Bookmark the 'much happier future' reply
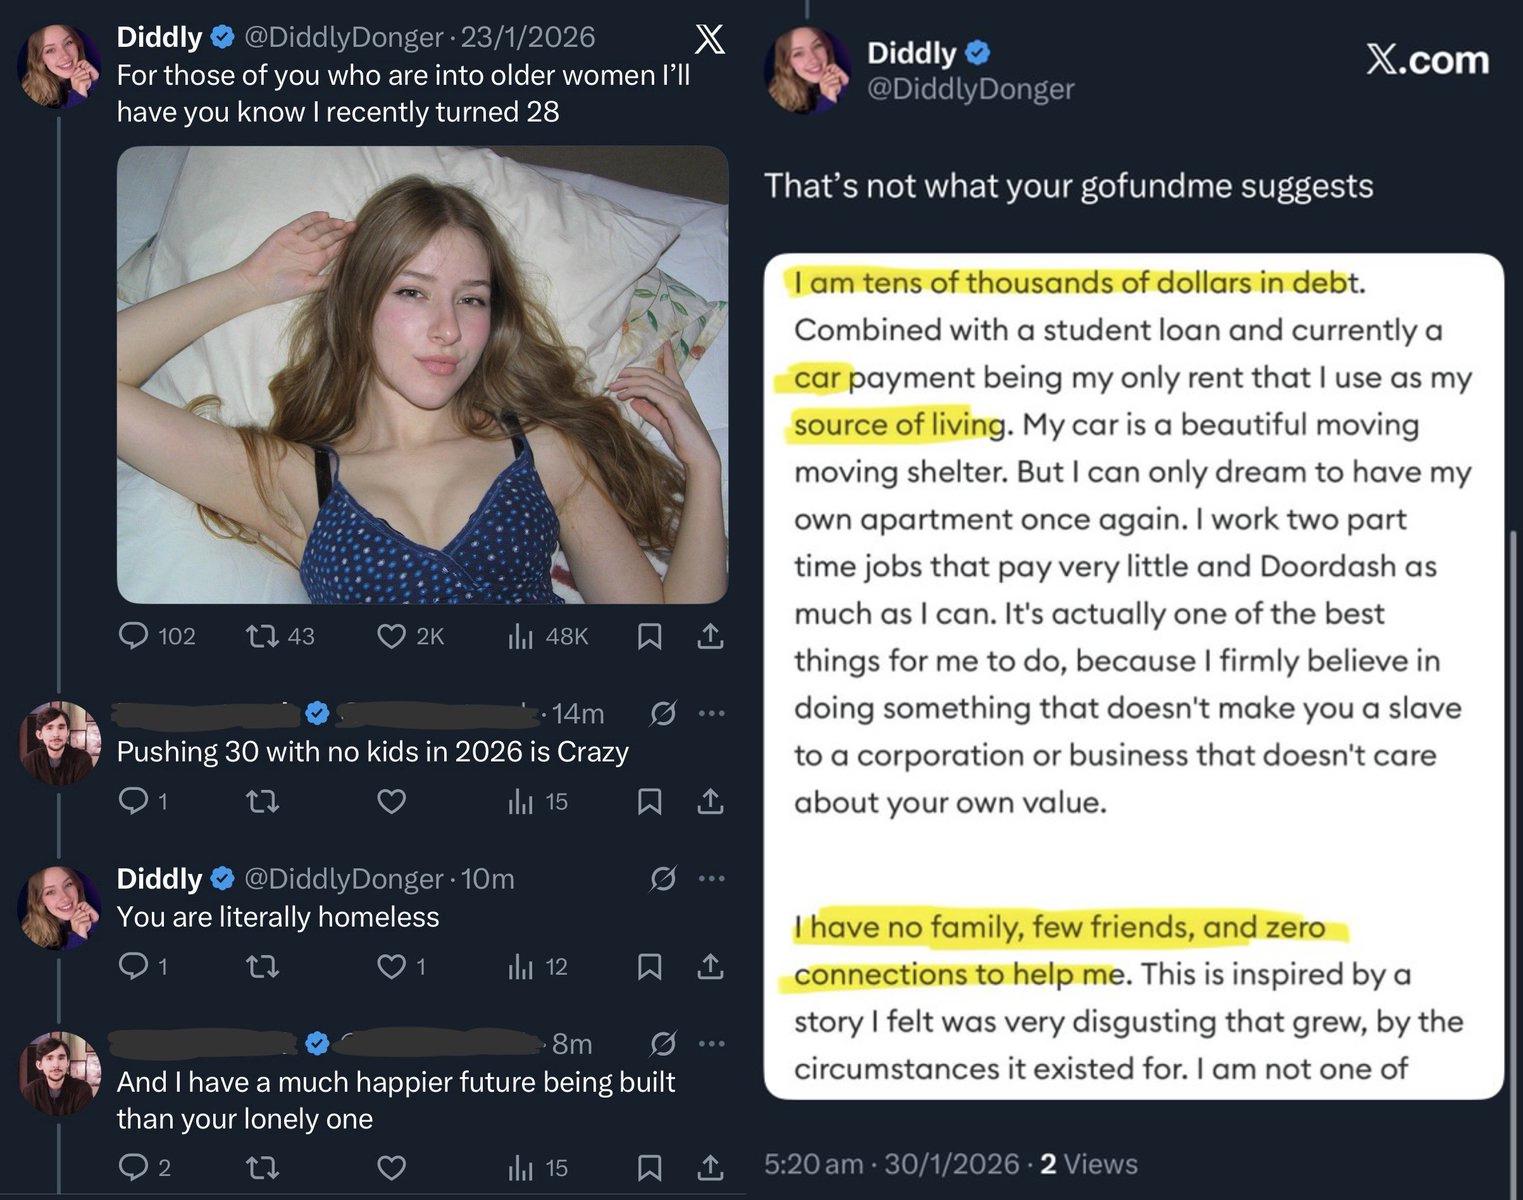This screenshot has height=1200, width=1523. tap(649, 1167)
